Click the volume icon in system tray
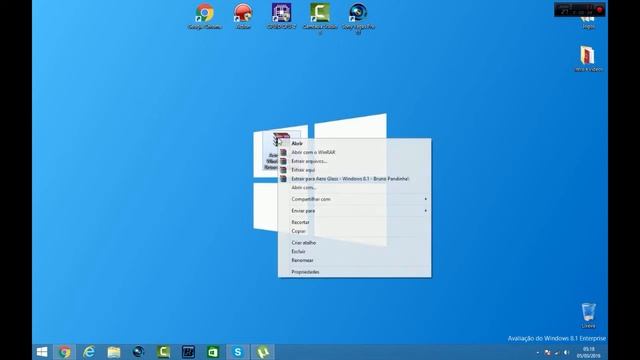640x360 pixels. tap(566, 352)
